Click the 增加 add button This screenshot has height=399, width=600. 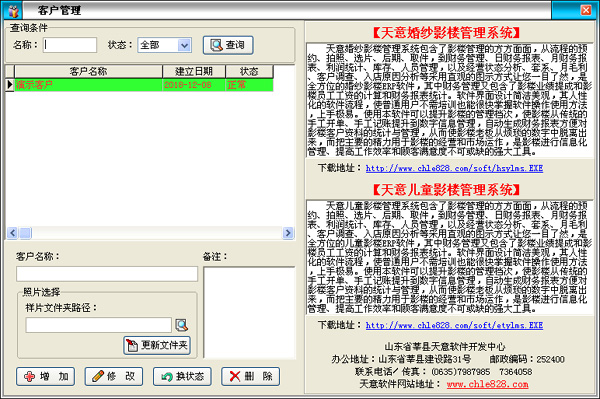tap(46, 376)
